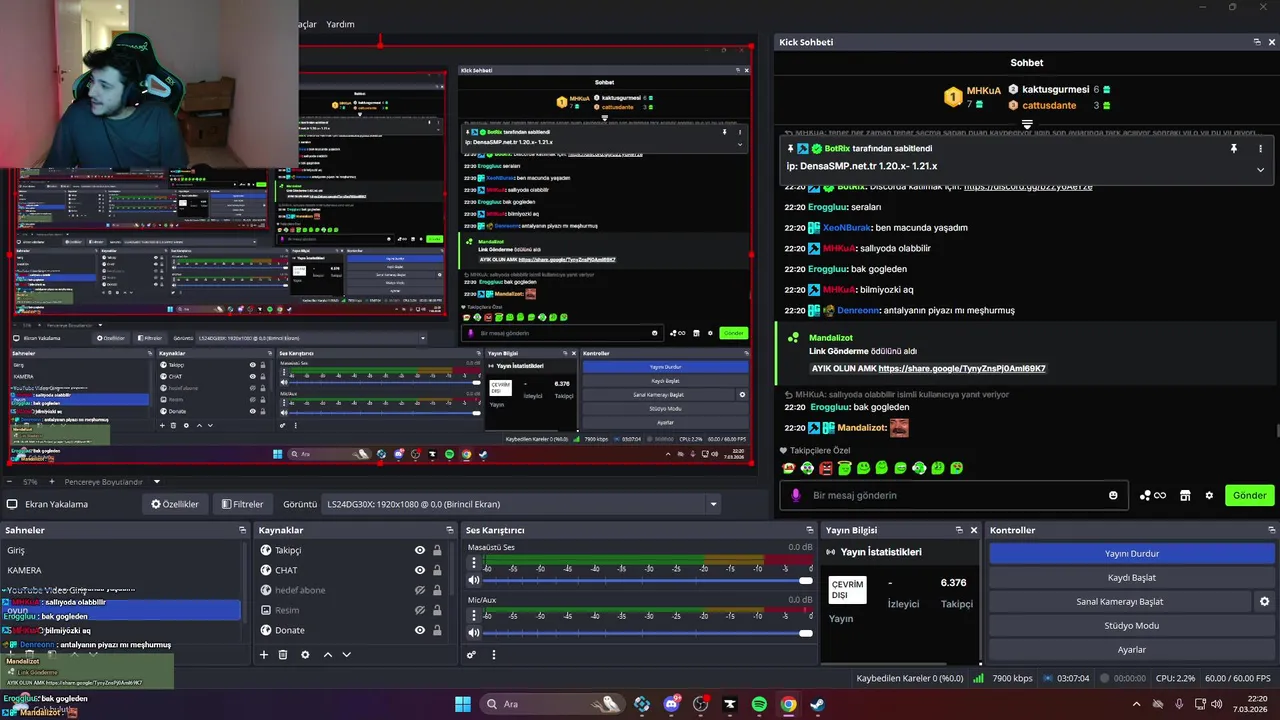Image resolution: width=1280 pixels, height=720 pixels.
Task: Open the Windows Start menu
Action: (463, 704)
